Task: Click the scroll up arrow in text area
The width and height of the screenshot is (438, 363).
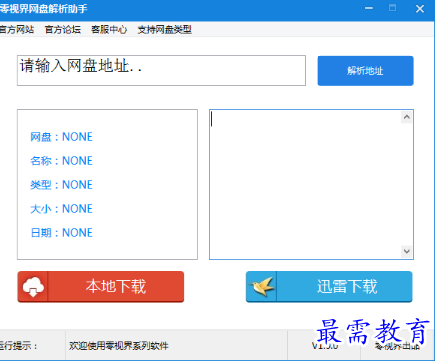Action: [407, 117]
